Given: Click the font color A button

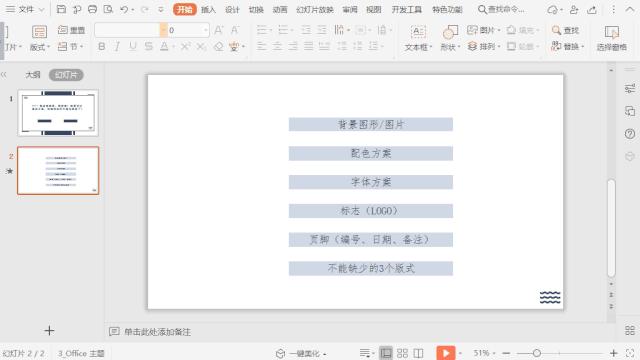Looking at the screenshot, I should (x=164, y=47).
